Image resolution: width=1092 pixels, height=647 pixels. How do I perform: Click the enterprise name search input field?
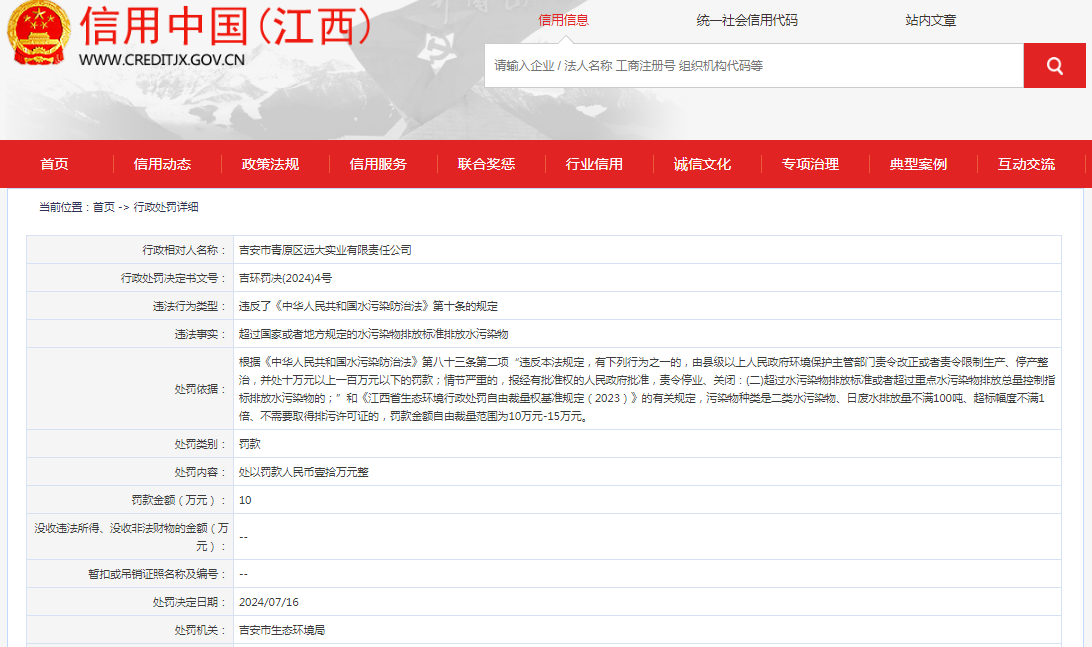tap(754, 66)
